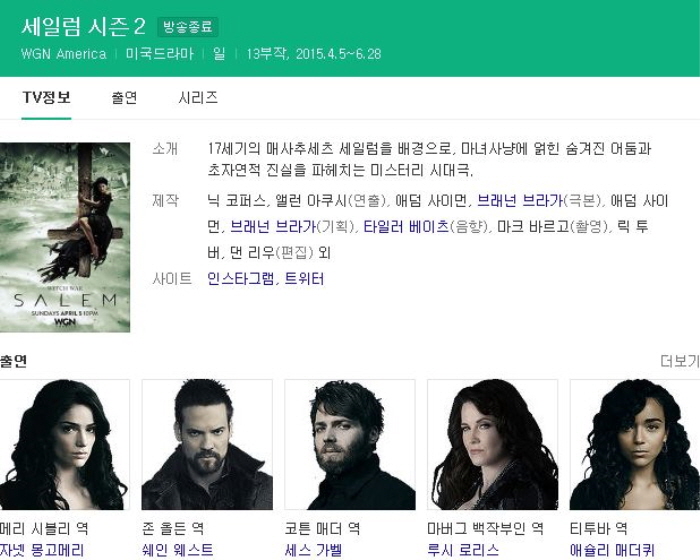This screenshot has height=560, width=700.
Task: Click the 쉐인 웨스트 cast photo
Action: click(207, 445)
